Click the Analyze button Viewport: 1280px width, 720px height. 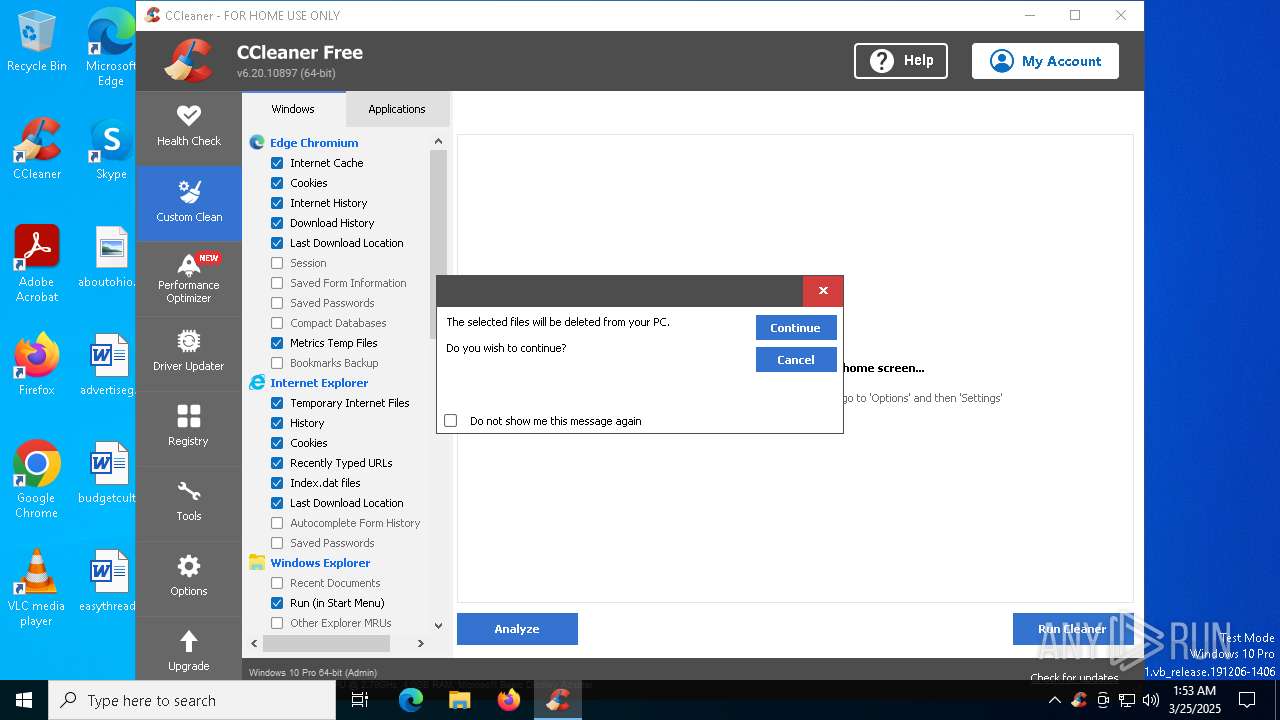coord(517,629)
